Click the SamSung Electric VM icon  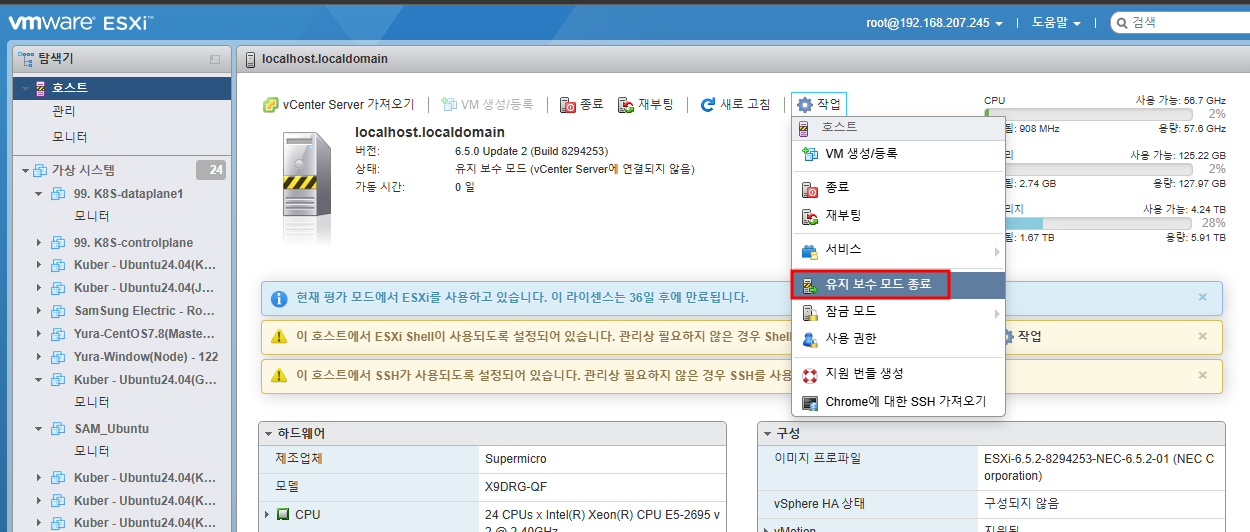[58, 311]
